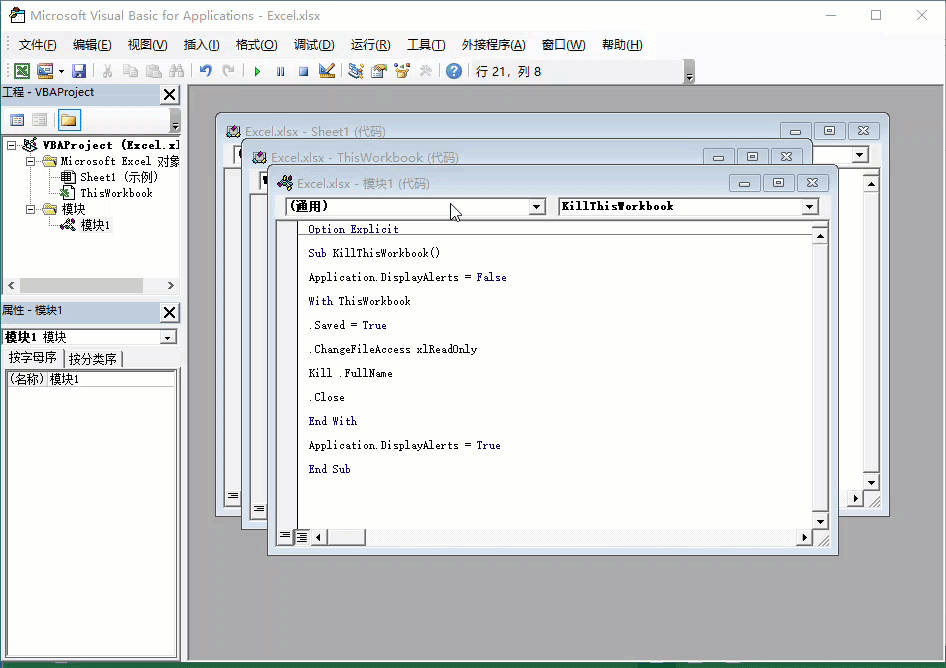946x668 pixels.
Task: Open the 外接程序(A) menu
Action: pyautogui.click(x=494, y=45)
